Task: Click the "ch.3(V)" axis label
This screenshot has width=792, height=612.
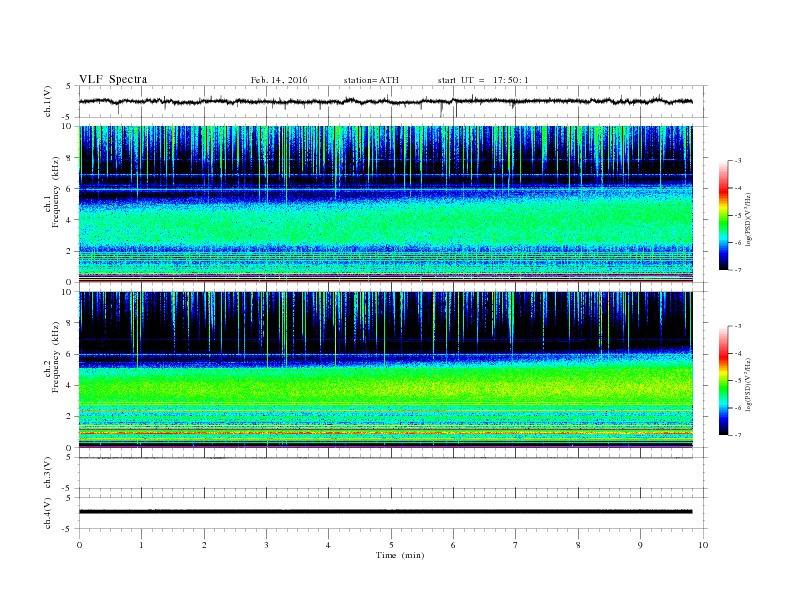Action: [48, 473]
